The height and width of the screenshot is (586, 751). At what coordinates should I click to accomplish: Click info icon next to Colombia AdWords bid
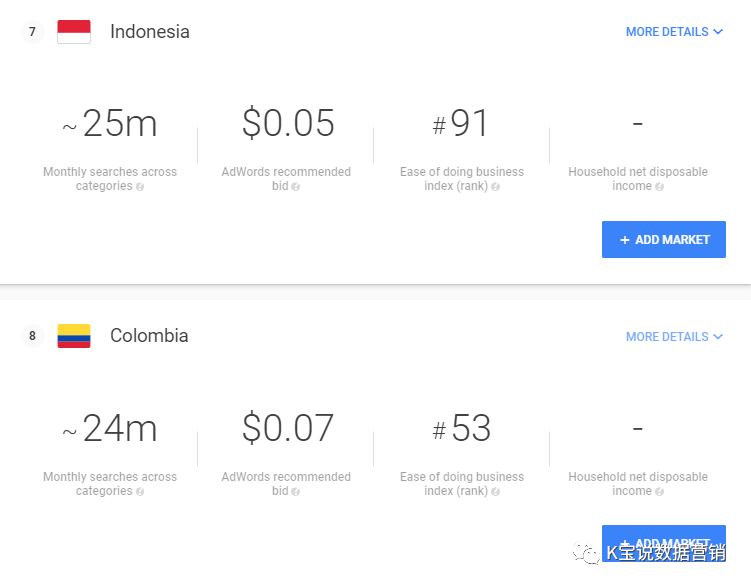pos(295,492)
